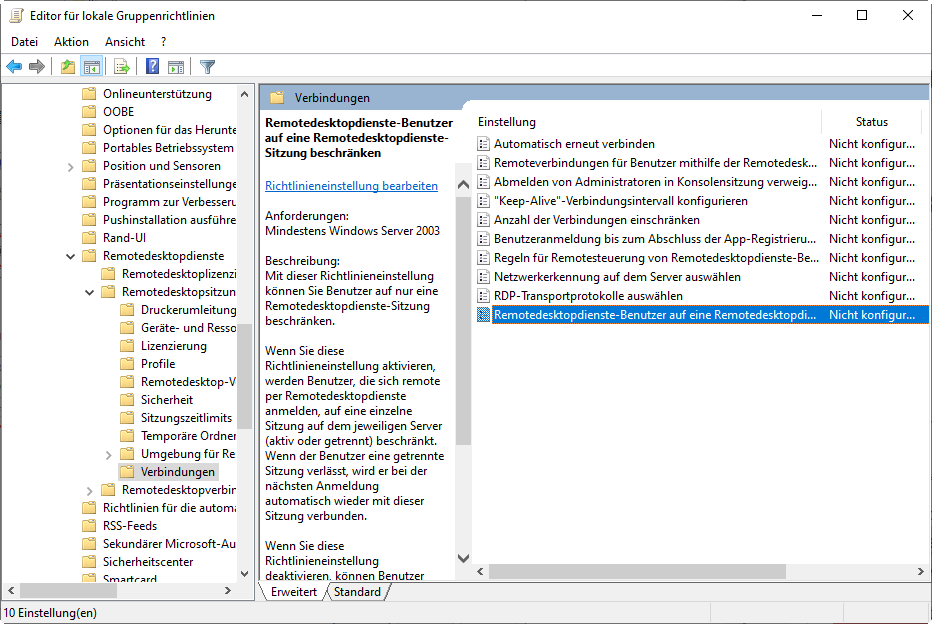This screenshot has width=932, height=624.
Task: Expand the Umgebung für Re... folder
Action: tap(109, 454)
